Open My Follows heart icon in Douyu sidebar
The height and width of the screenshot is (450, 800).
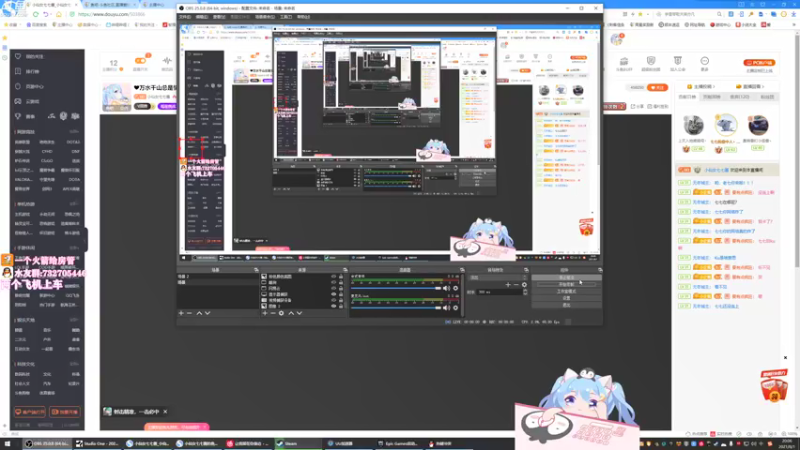click(x=18, y=57)
